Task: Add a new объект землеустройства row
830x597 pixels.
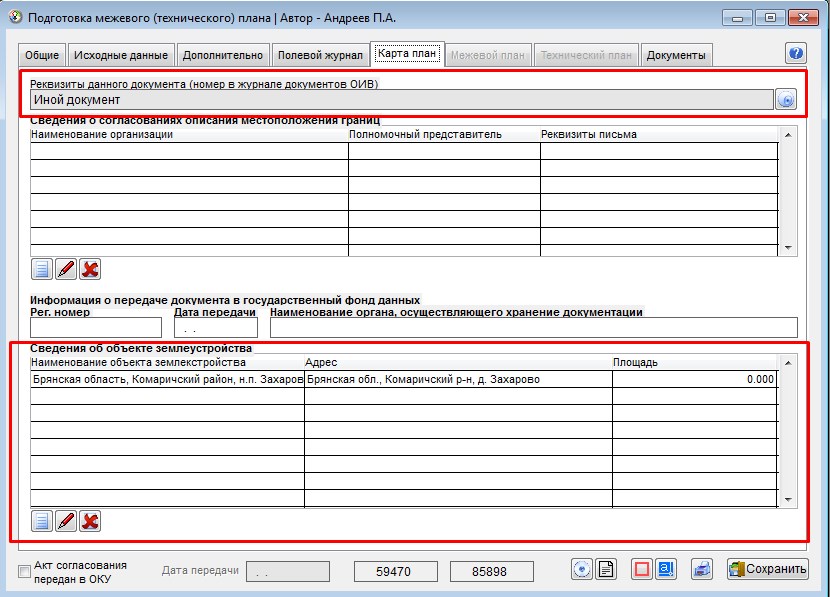Action: (x=42, y=521)
